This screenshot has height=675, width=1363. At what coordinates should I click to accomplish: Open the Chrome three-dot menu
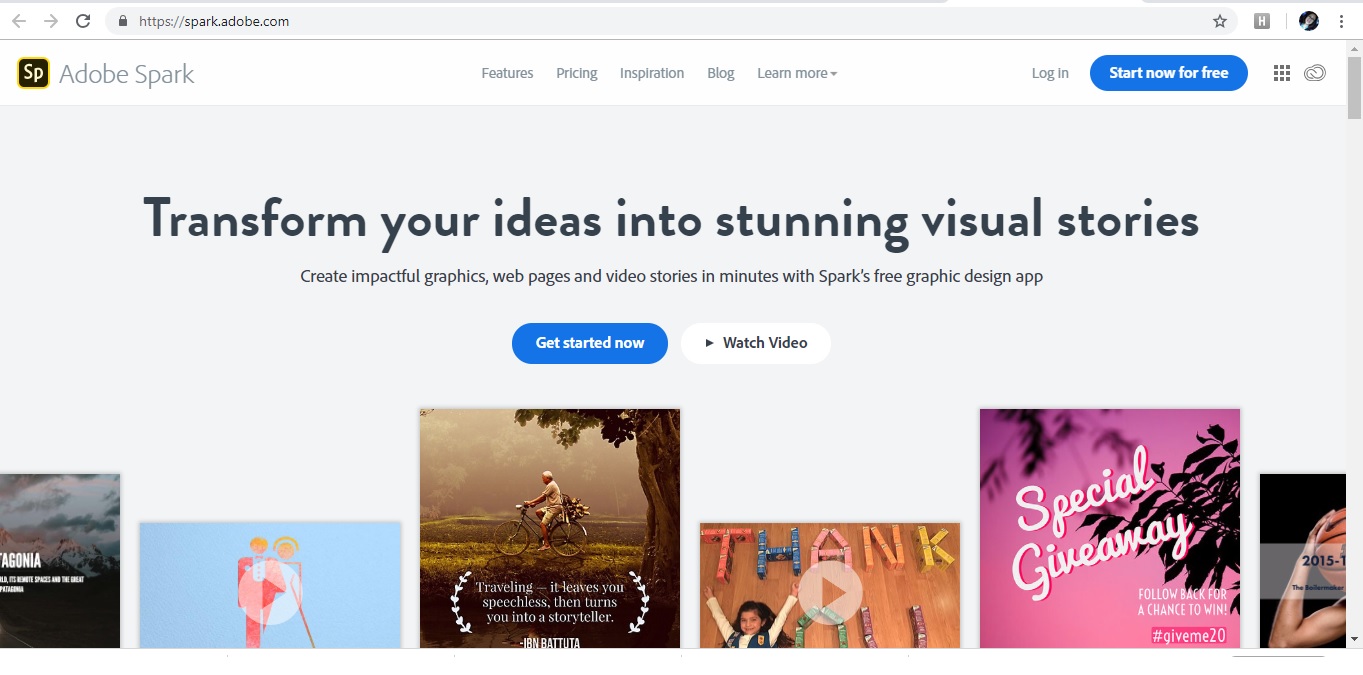pos(1341,21)
